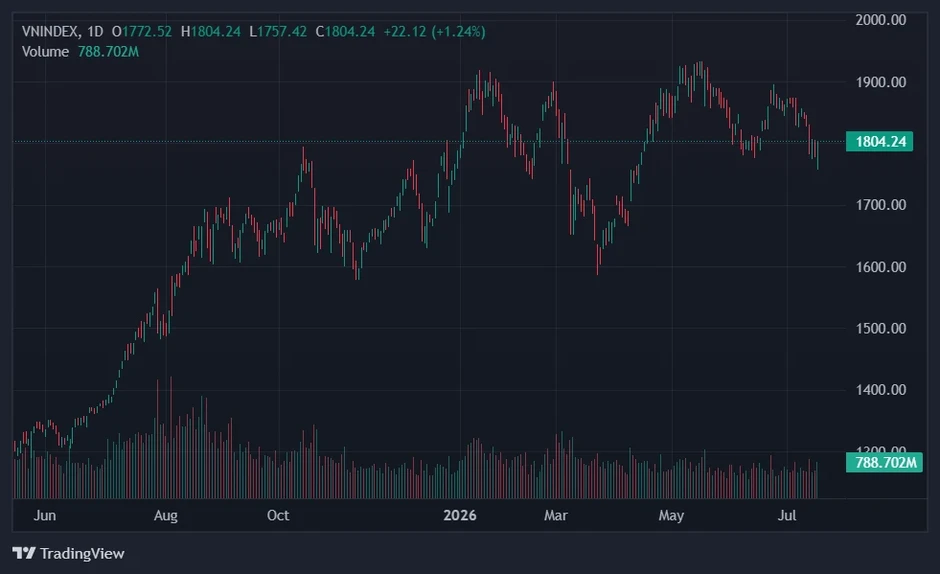Click the 1700.00 price axis label
This screenshot has height=574, width=940.
[x=881, y=205]
